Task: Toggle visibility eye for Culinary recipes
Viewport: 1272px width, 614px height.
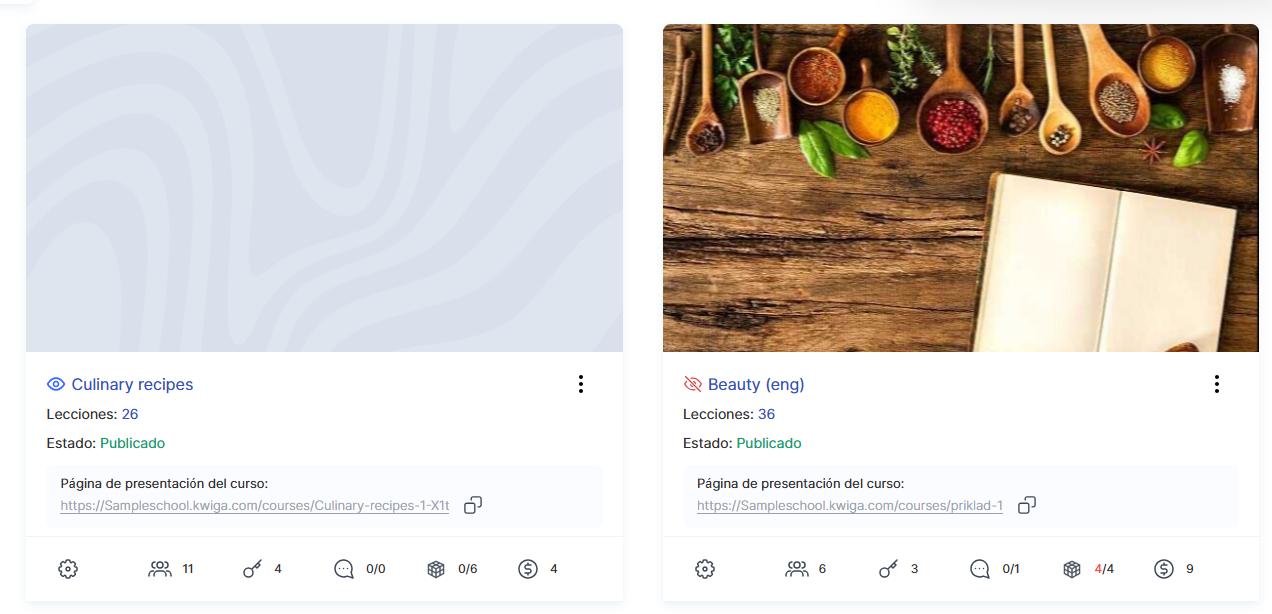Action: point(56,384)
